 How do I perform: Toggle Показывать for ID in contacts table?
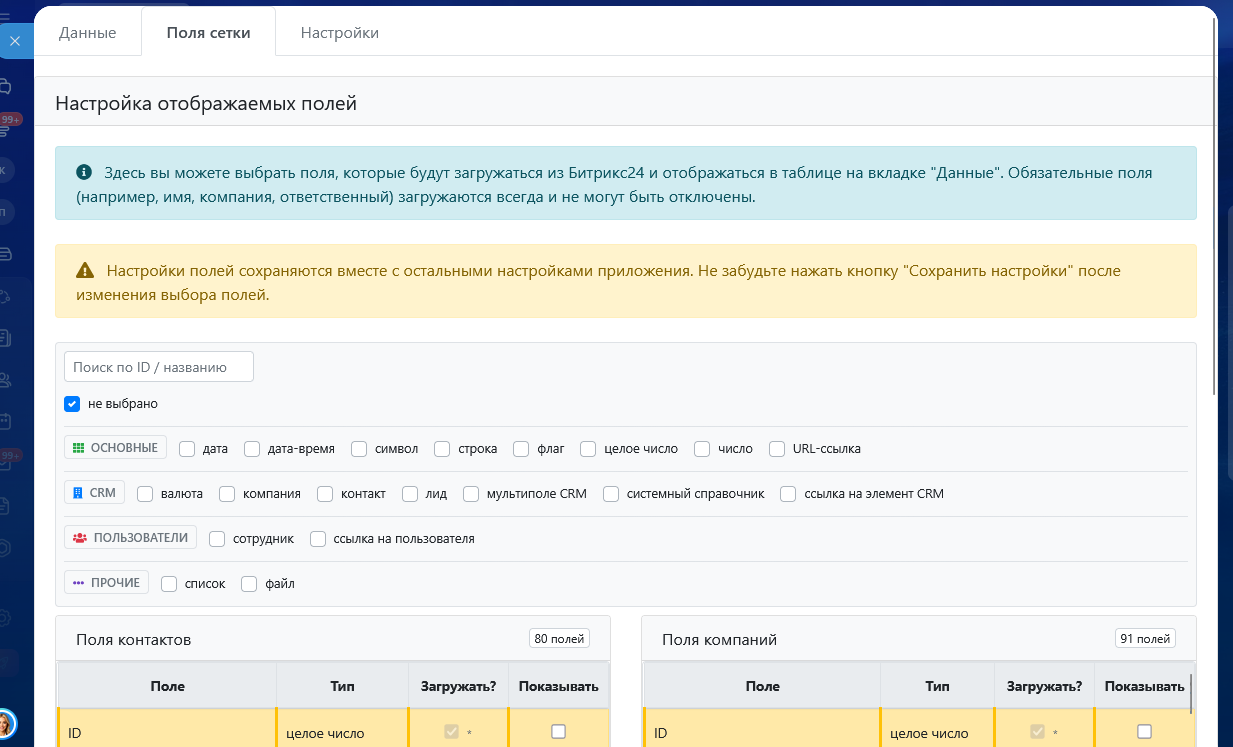click(x=559, y=732)
